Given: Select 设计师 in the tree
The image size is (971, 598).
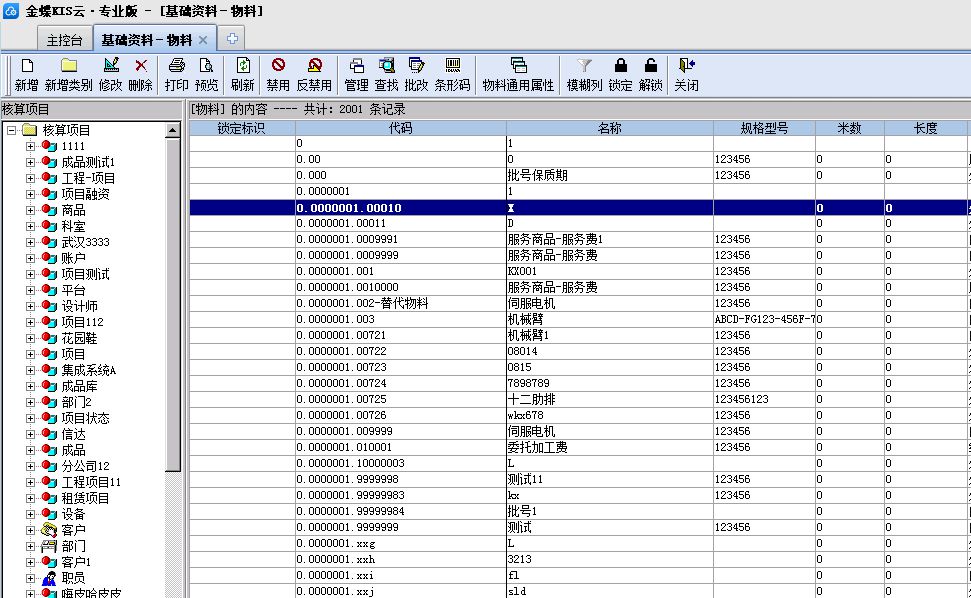Looking at the screenshot, I should coord(79,306).
